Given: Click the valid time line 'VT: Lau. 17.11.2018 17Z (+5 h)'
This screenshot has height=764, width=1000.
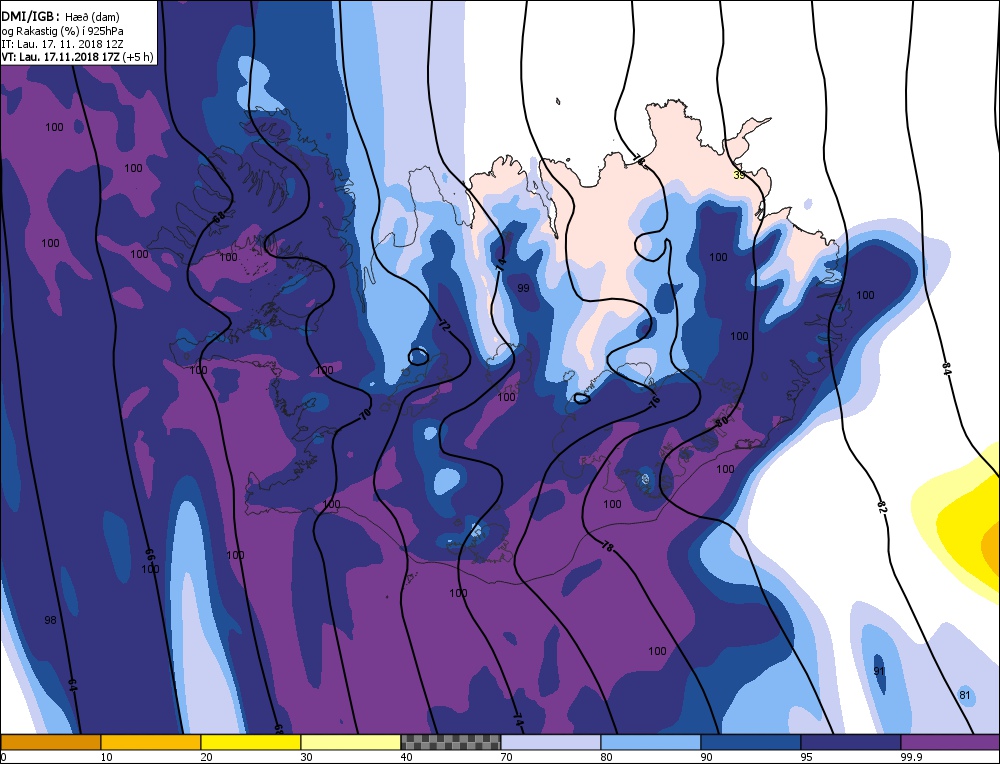Looking at the screenshot, I should click(77, 57).
